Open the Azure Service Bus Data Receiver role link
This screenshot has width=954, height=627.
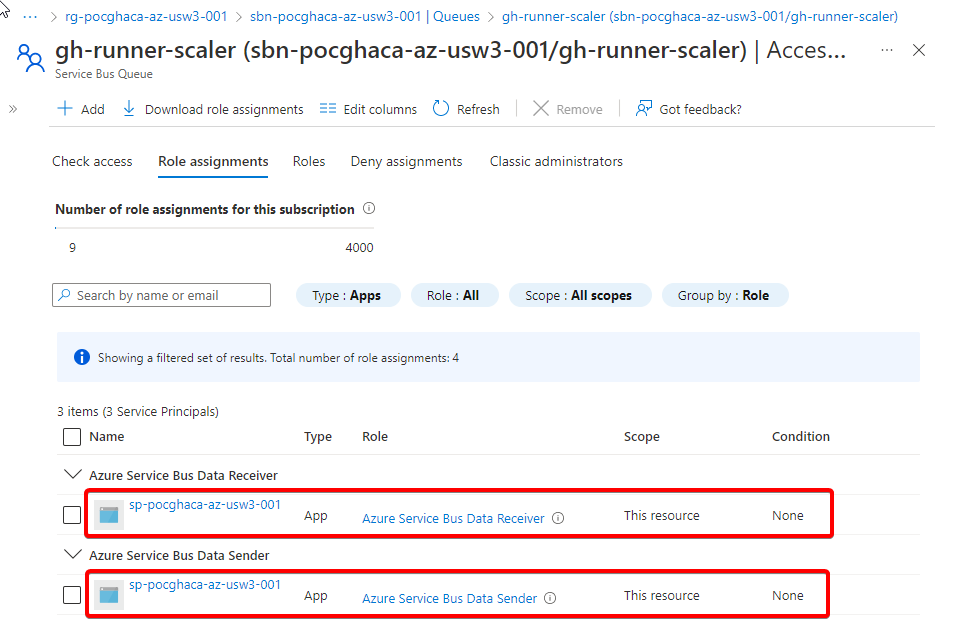pyautogui.click(x=453, y=518)
